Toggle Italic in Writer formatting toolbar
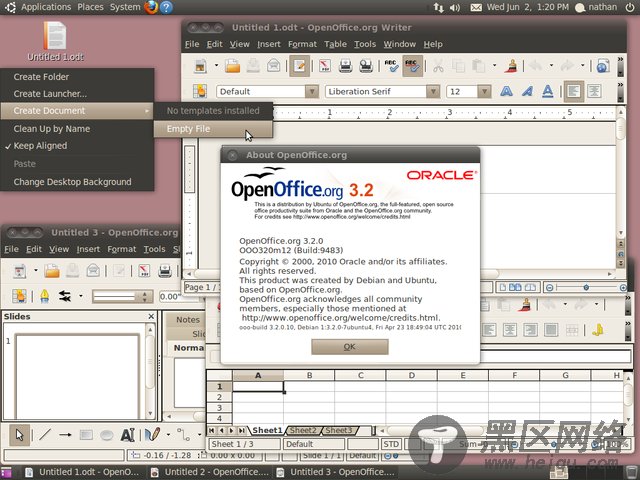The width and height of the screenshot is (640, 480). [x=527, y=91]
